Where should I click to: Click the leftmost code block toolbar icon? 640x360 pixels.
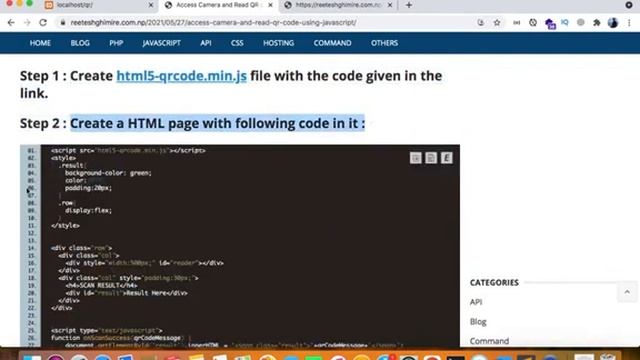(x=416, y=158)
